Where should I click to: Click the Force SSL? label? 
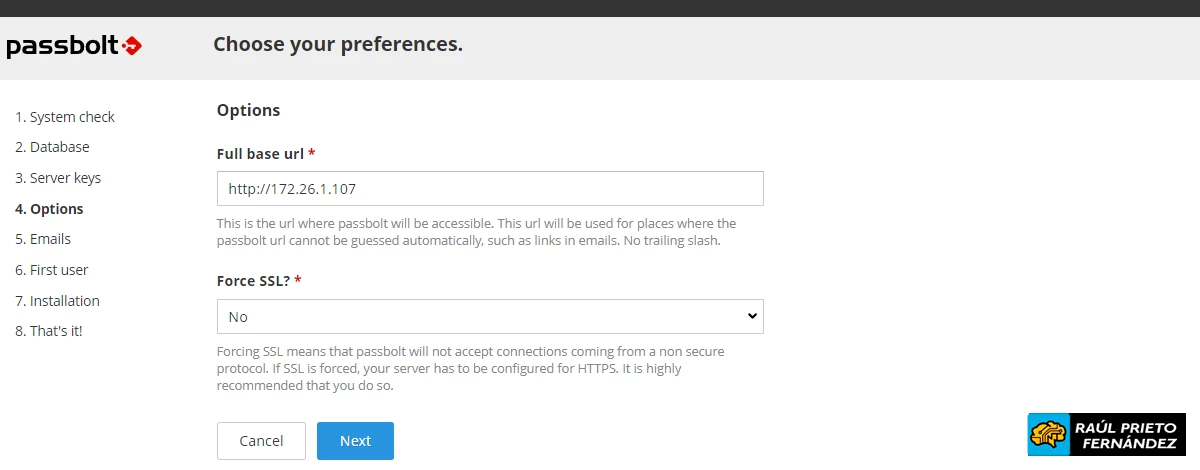coord(254,281)
